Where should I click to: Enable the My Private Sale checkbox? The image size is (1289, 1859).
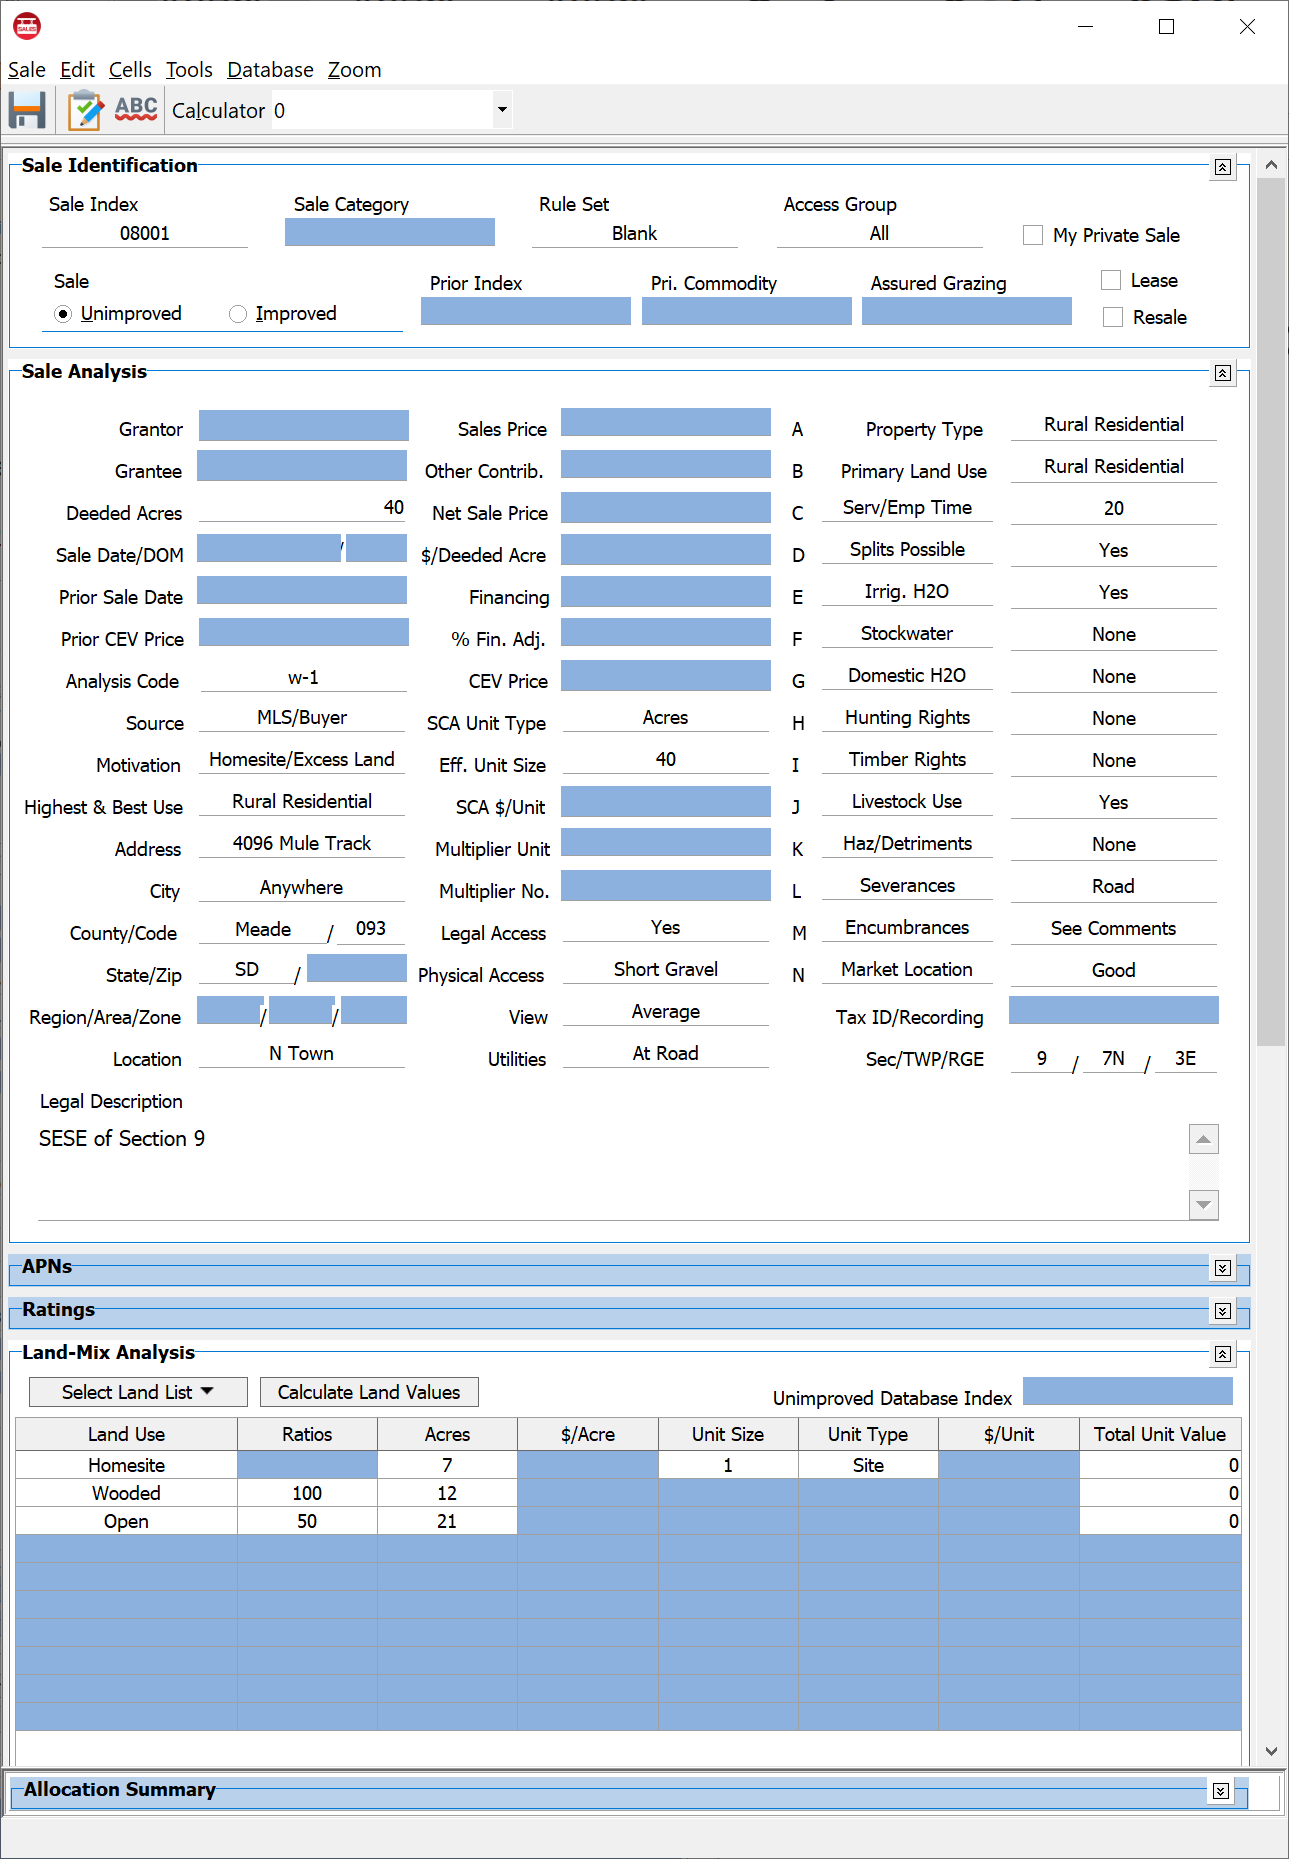click(1033, 235)
